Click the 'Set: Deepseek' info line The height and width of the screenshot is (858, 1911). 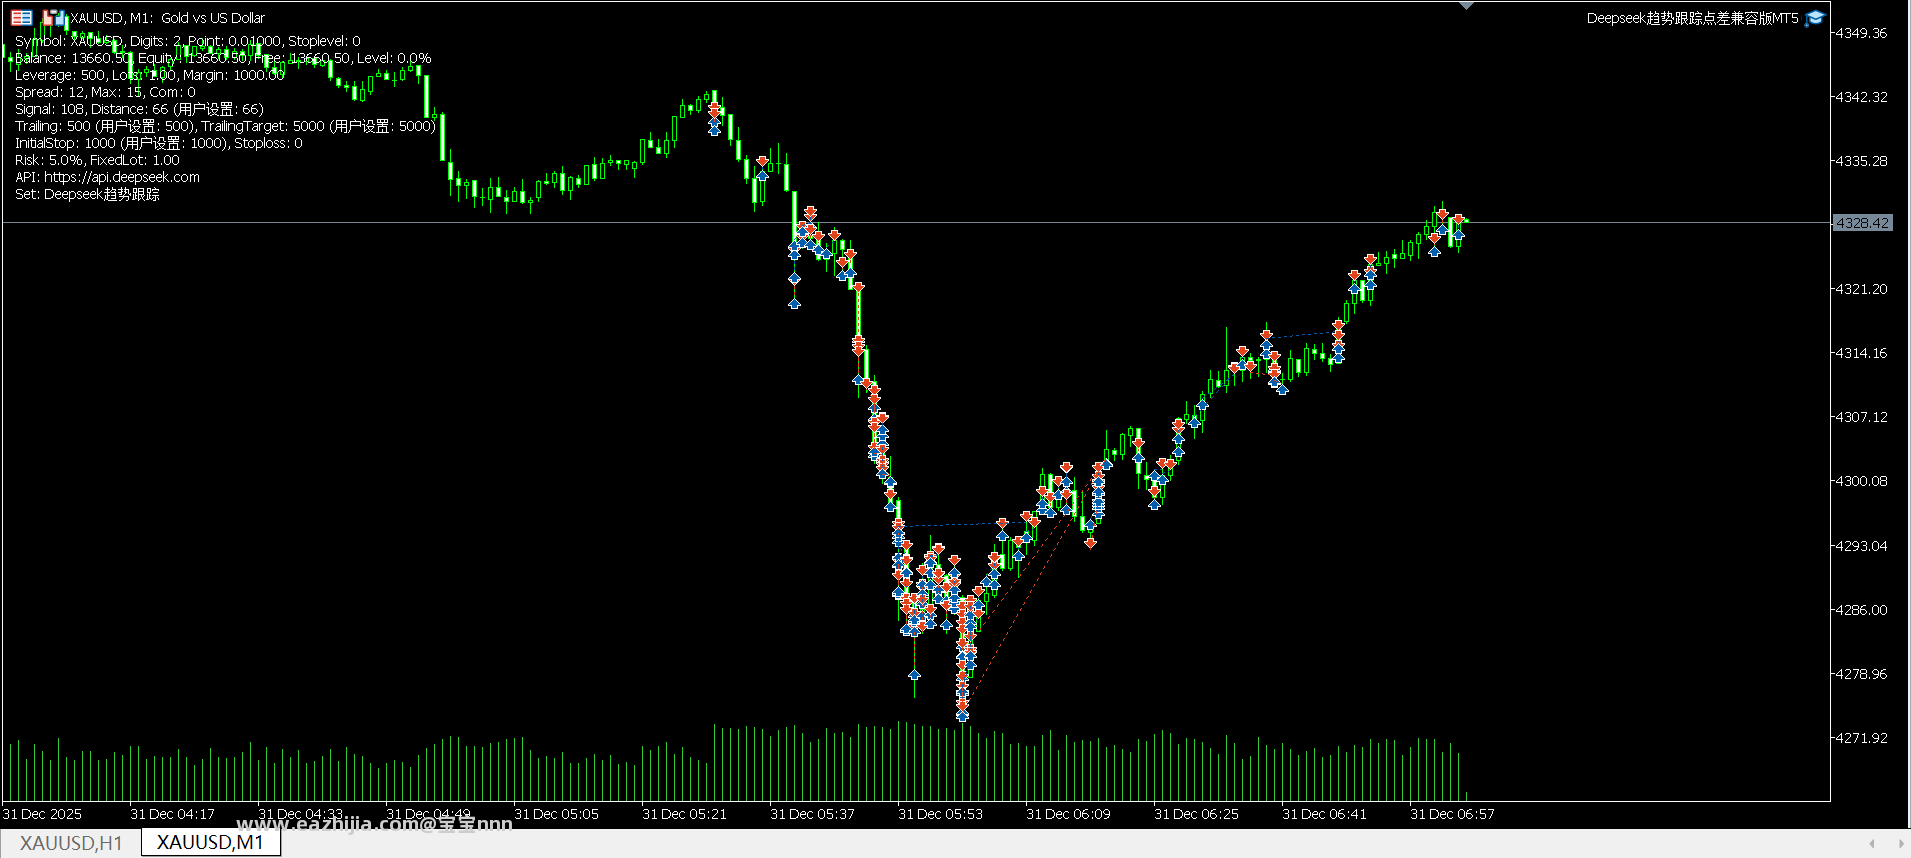click(x=87, y=194)
